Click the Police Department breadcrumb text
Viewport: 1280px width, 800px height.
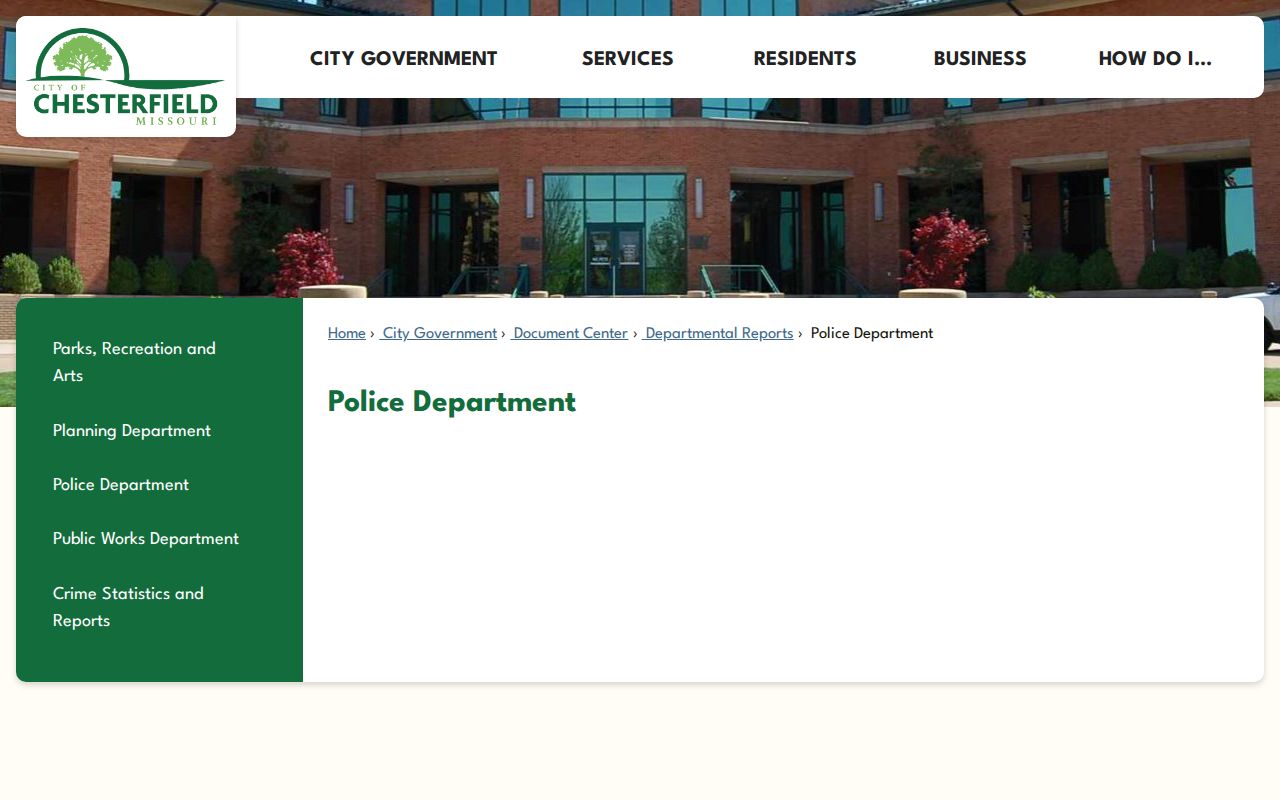(872, 333)
